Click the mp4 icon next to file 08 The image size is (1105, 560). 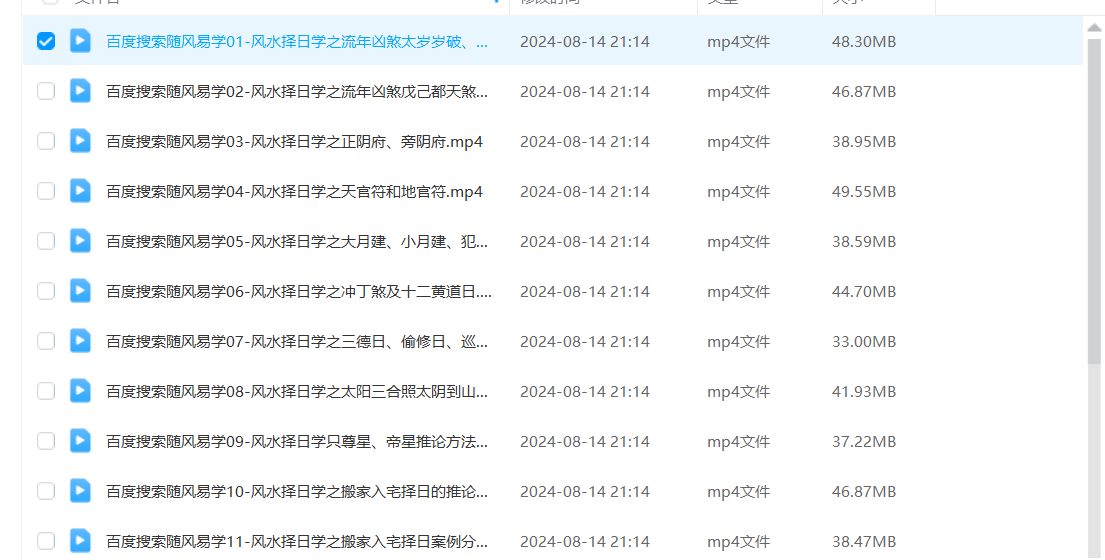point(80,391)
